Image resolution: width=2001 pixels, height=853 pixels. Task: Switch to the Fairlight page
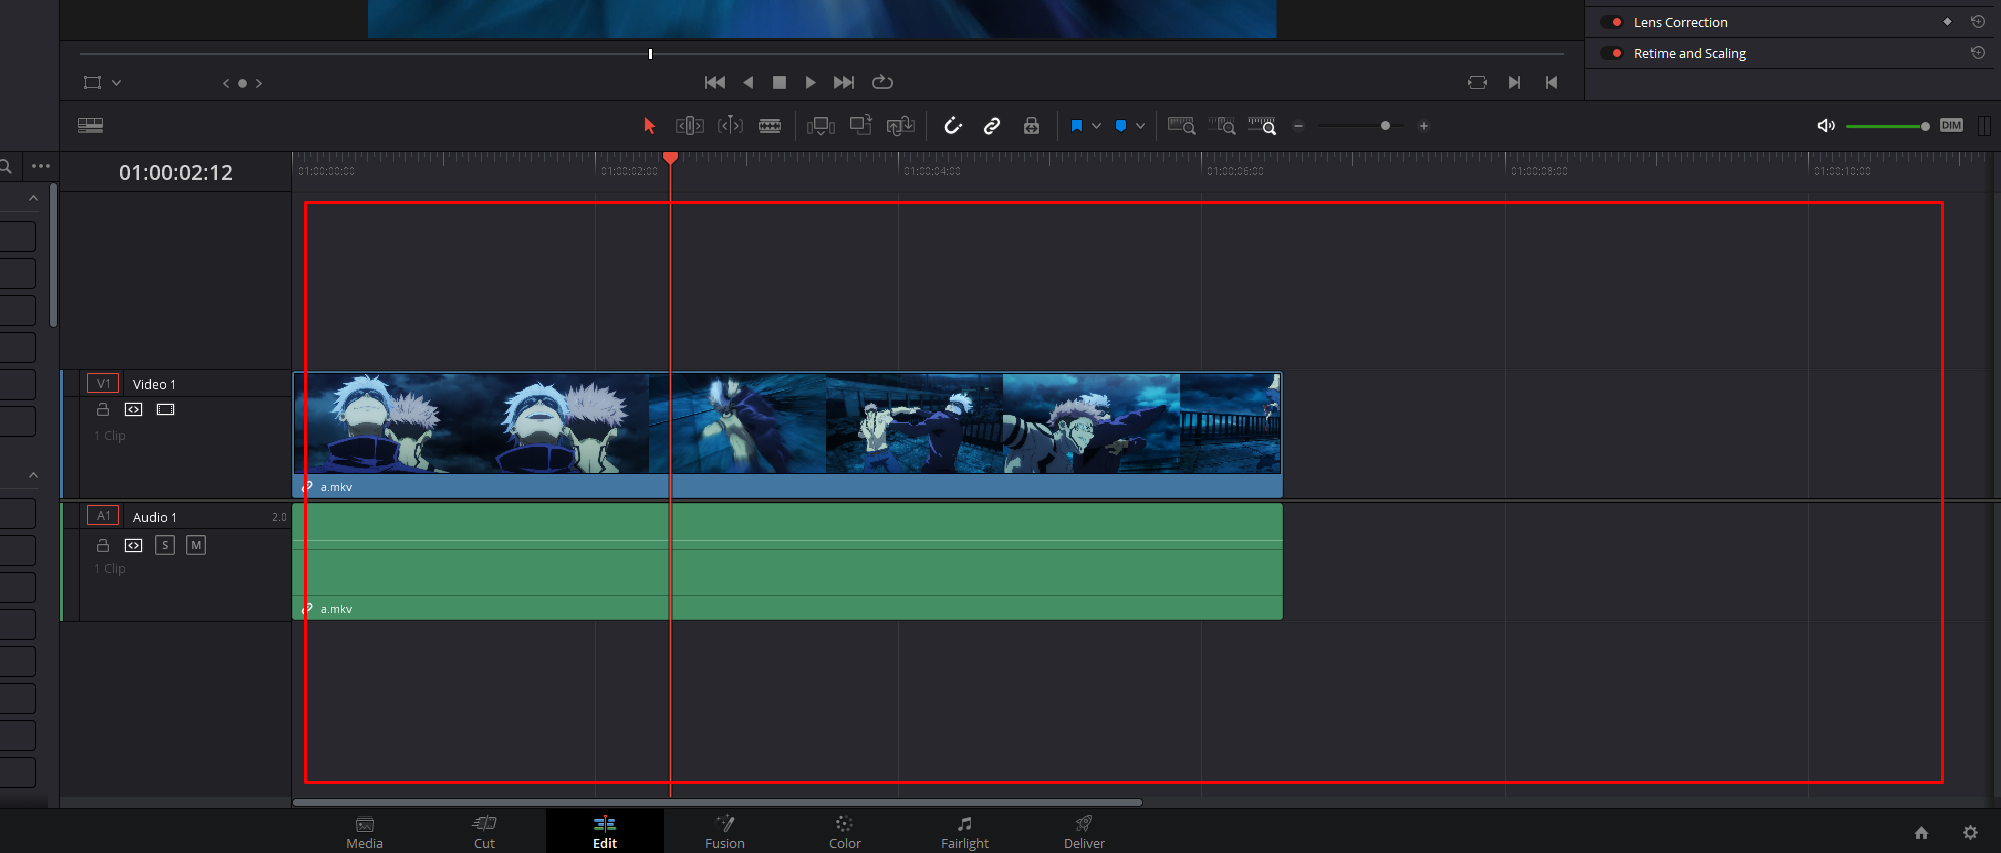tap(965, 832)
